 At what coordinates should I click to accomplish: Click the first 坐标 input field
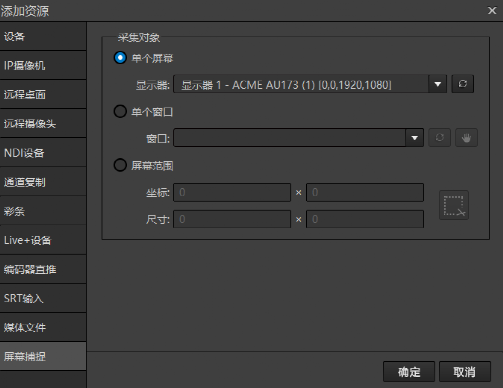232,192
